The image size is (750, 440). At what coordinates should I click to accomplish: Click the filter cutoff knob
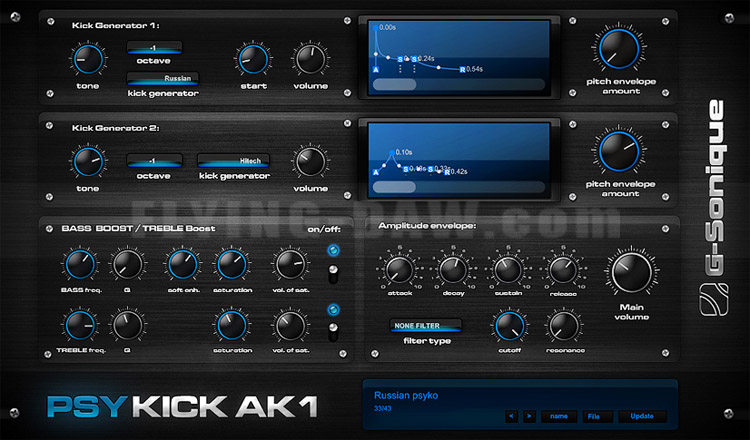click(509, 326)
